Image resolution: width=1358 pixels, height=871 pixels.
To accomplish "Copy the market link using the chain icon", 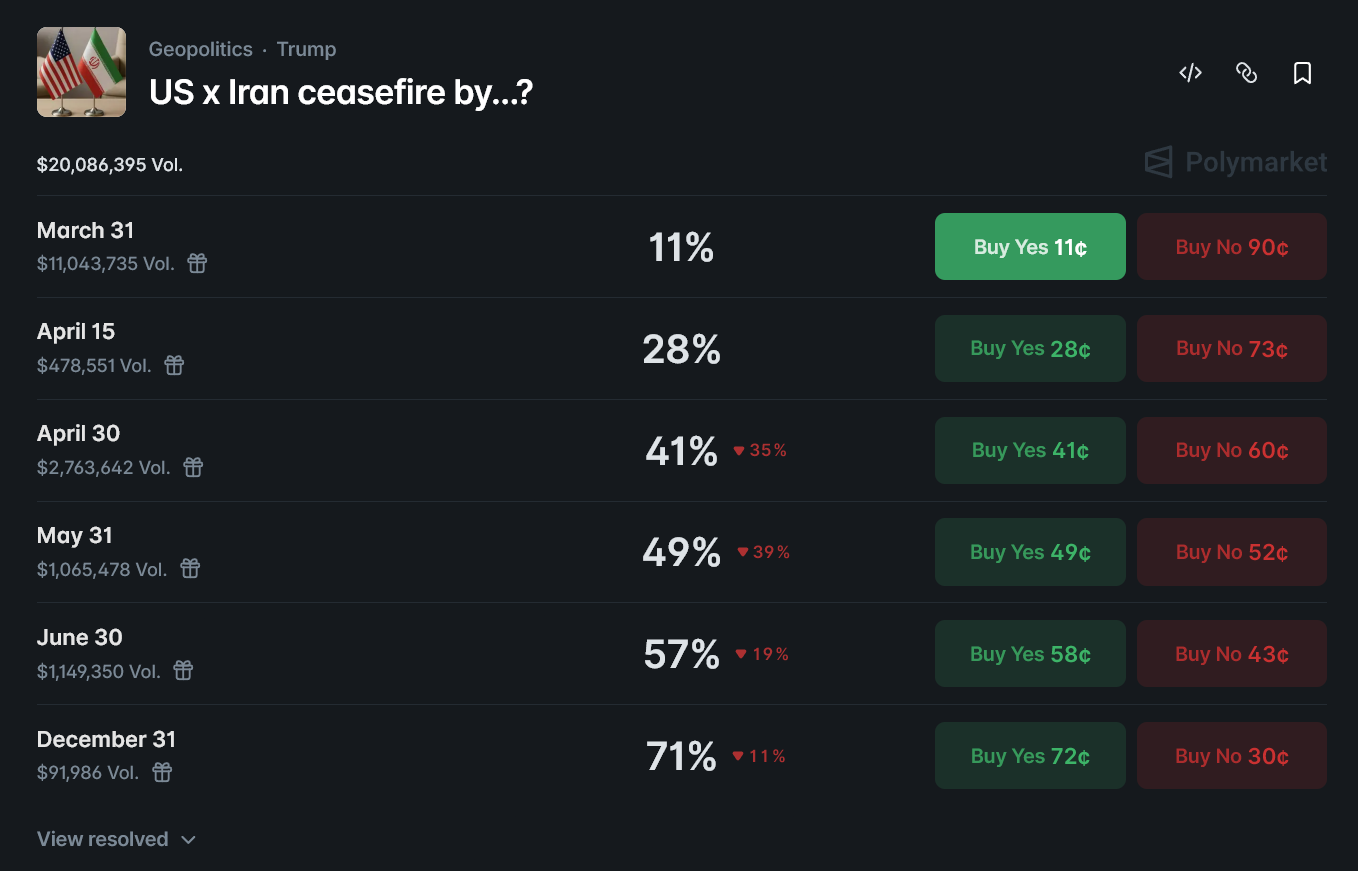I will pyautogui.click(x=1246, y=72).
